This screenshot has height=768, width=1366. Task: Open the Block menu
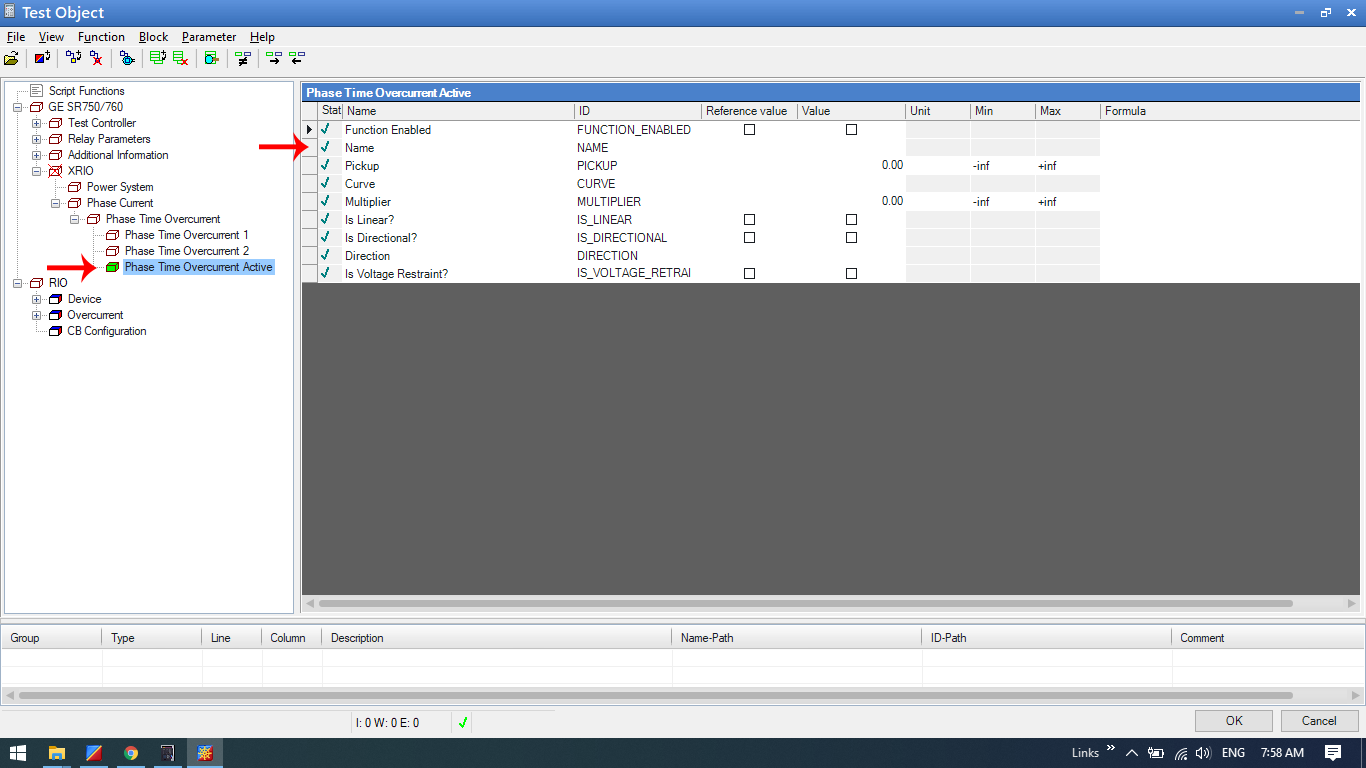click(x=153, y=37)
